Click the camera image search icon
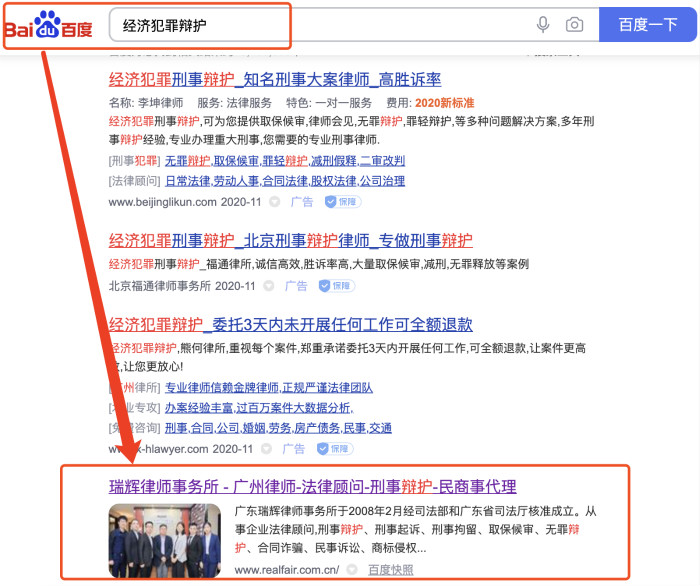 (574, 25)
